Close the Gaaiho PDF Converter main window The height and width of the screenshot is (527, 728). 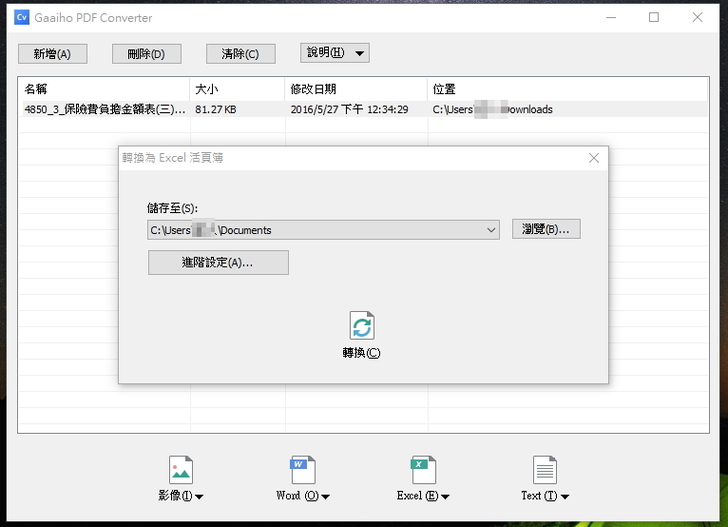[697, 18]
